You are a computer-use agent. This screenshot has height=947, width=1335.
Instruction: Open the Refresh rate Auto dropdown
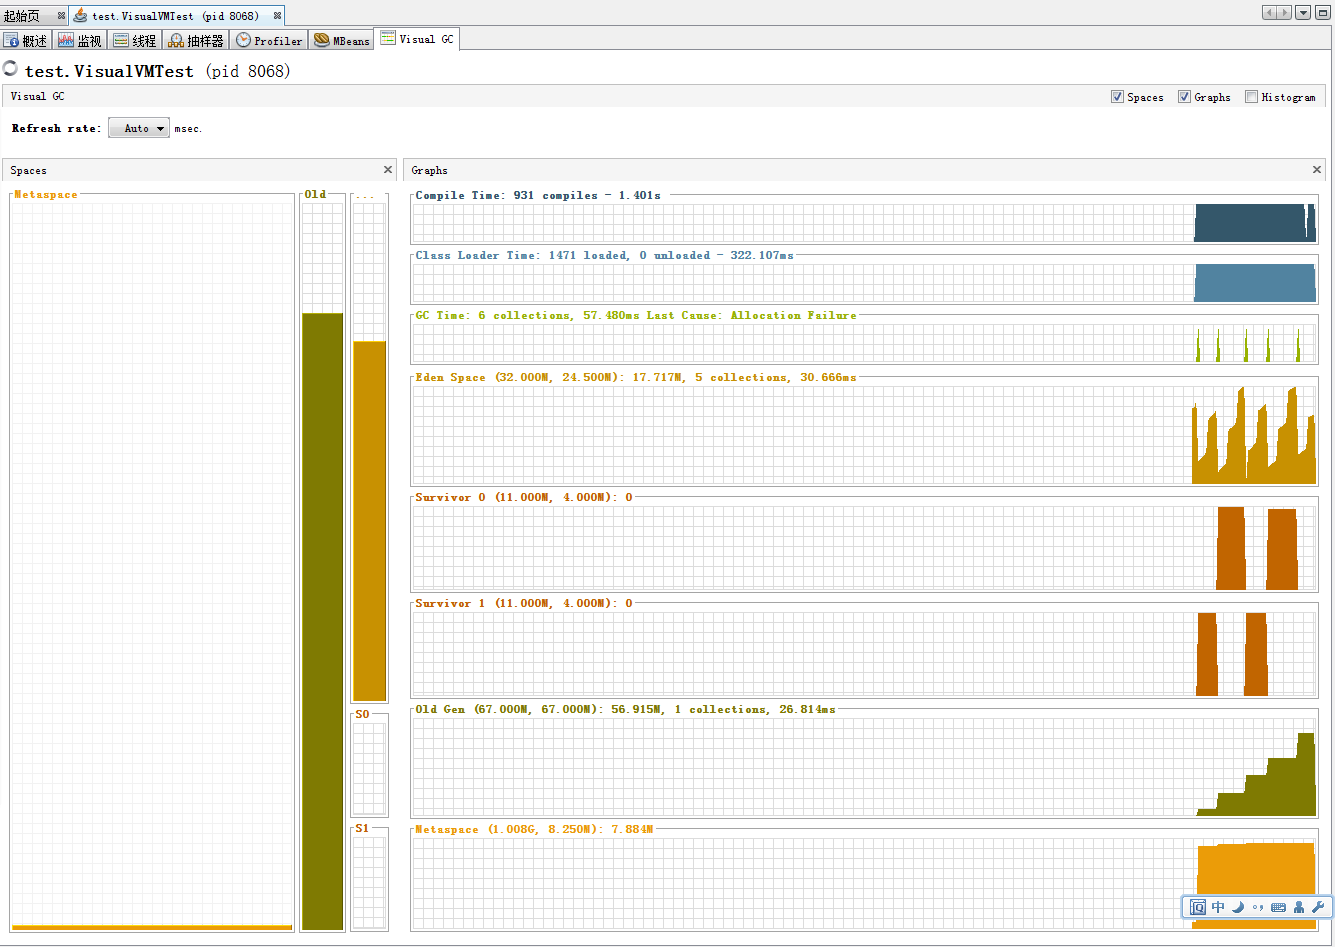point(139,128)
